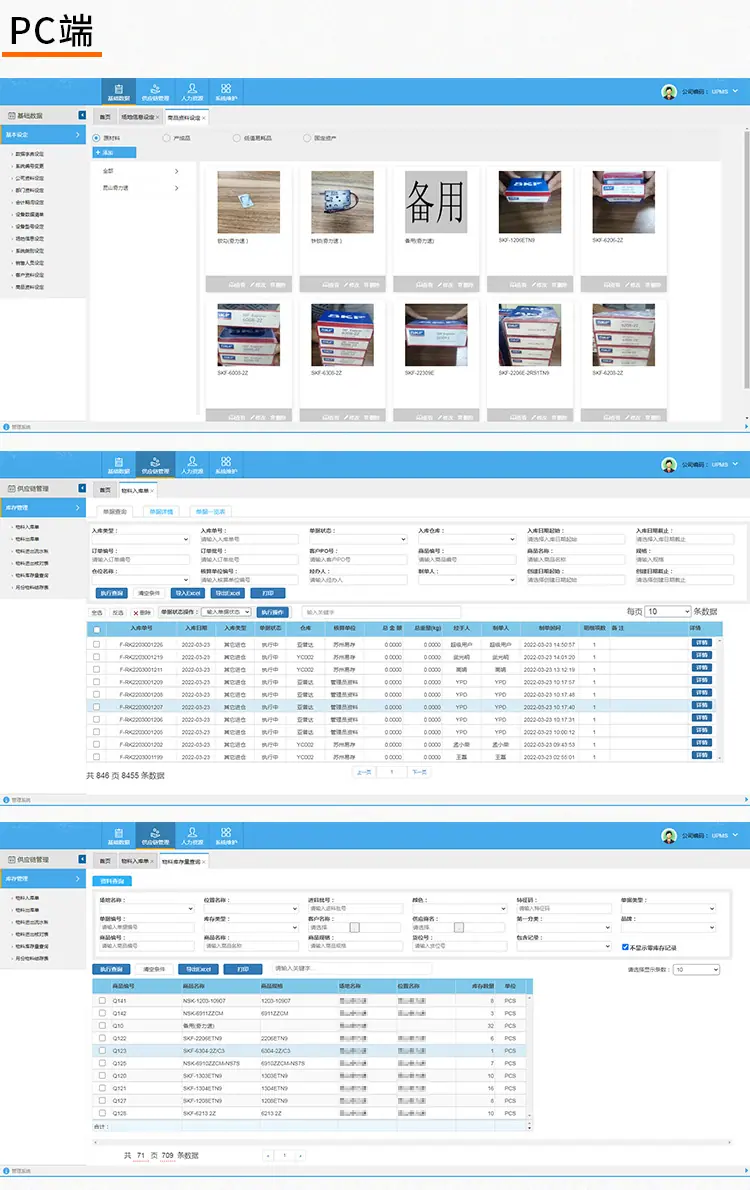Open the SKF-1206ETN9 product image

click(530, 202)
